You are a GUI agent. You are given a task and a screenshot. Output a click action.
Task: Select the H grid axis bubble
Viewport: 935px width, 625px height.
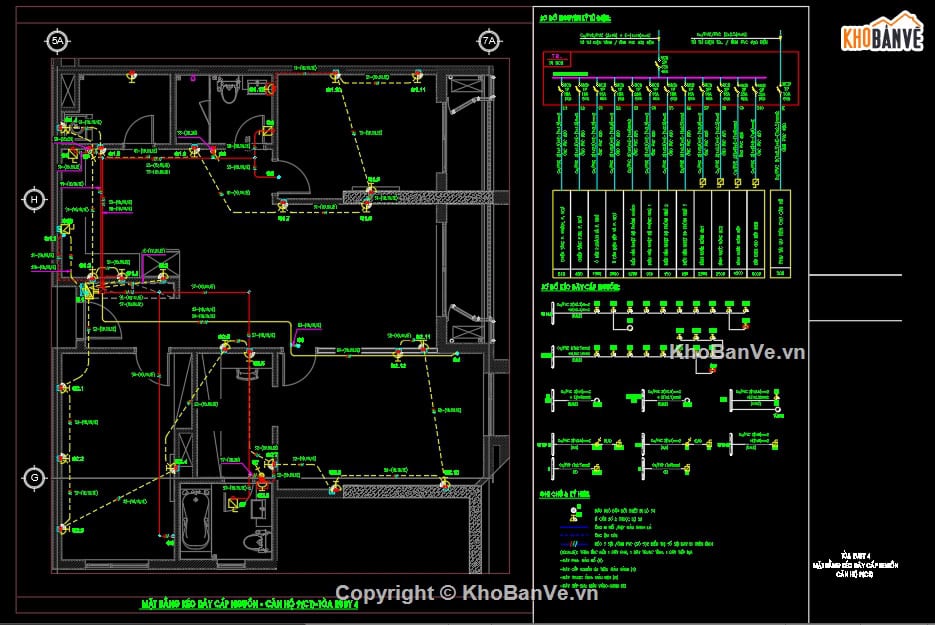point(34,200)
